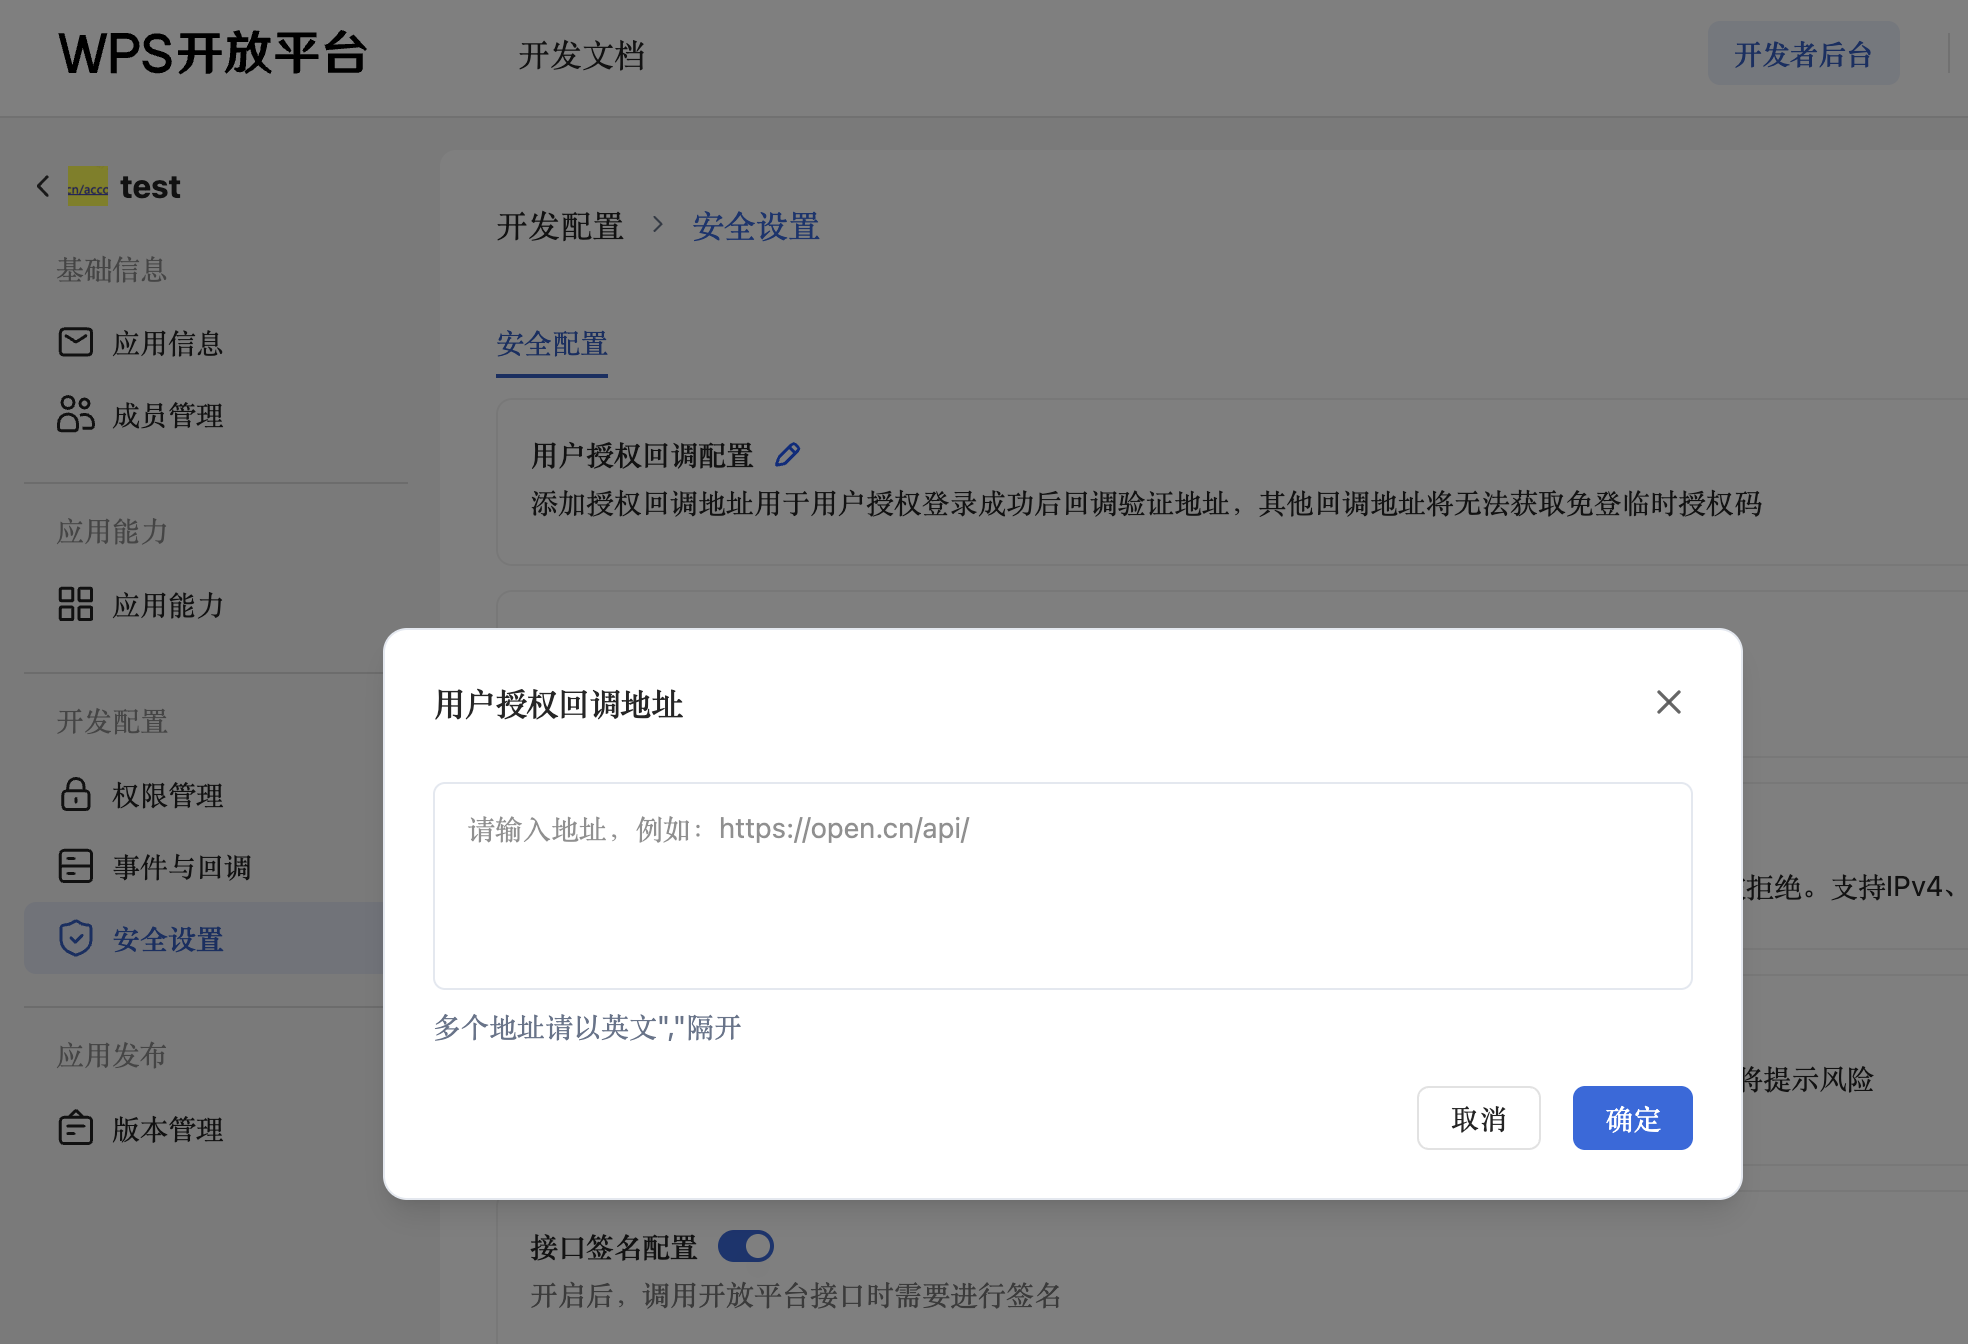
Task: Click the callback address input field
Action: 1062,885
